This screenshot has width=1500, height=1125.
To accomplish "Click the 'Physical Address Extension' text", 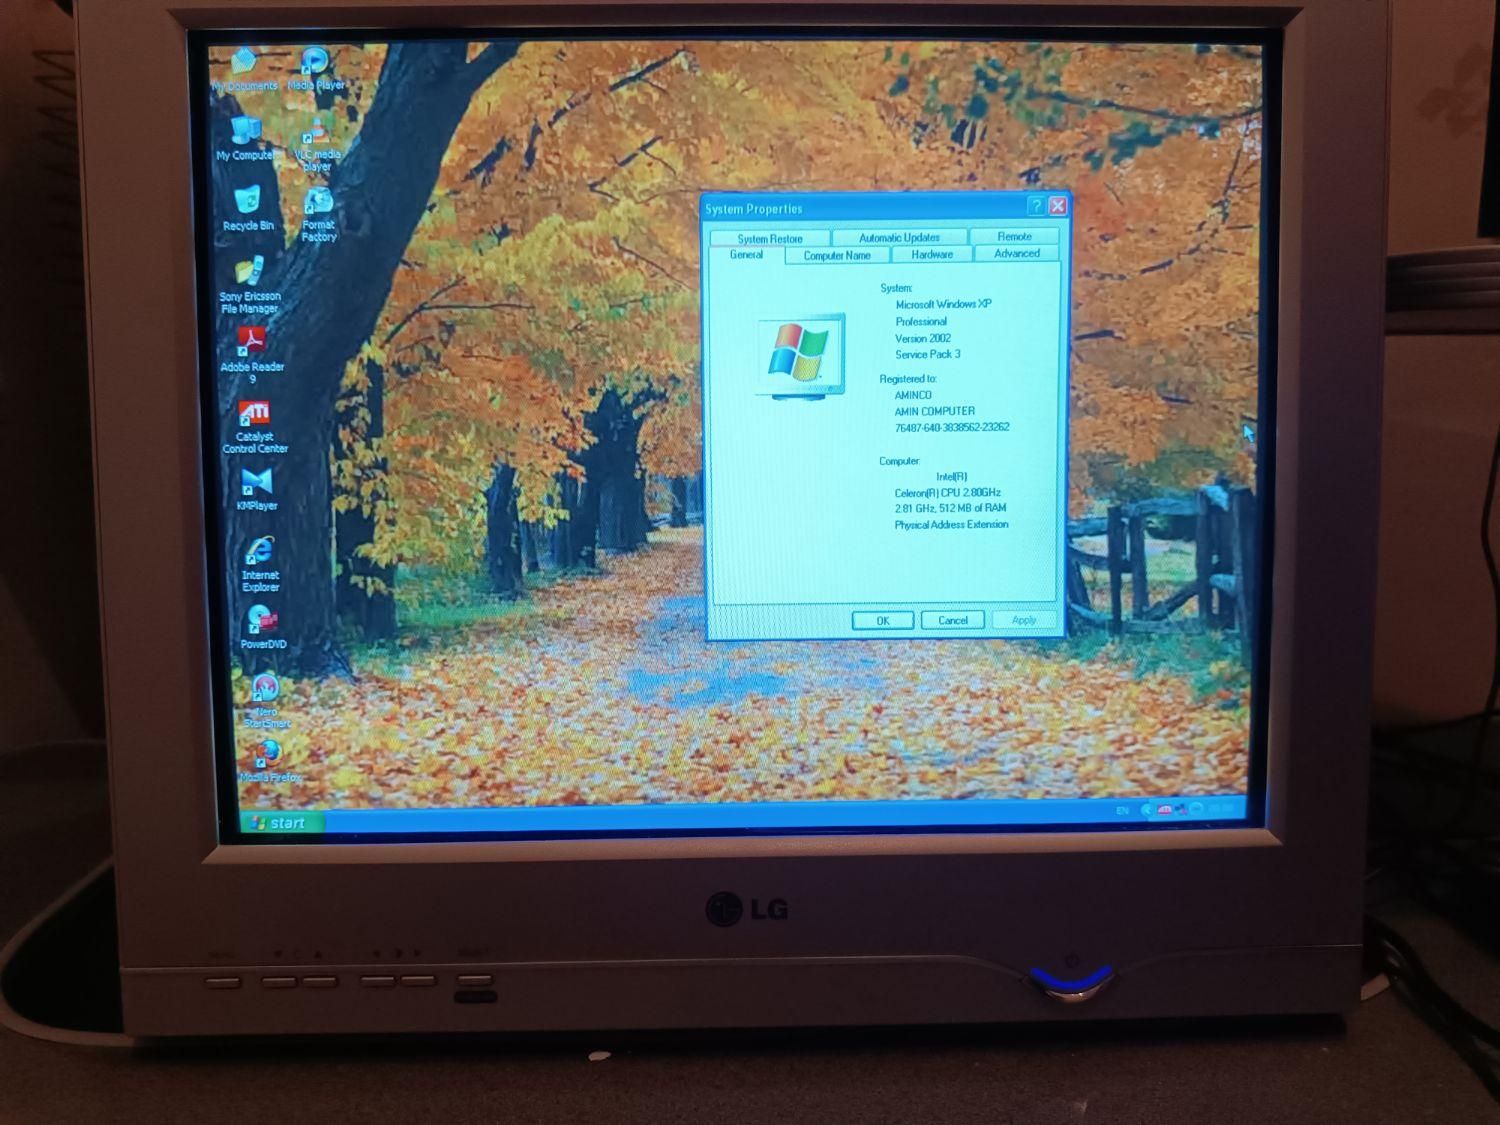I will 951,525.
